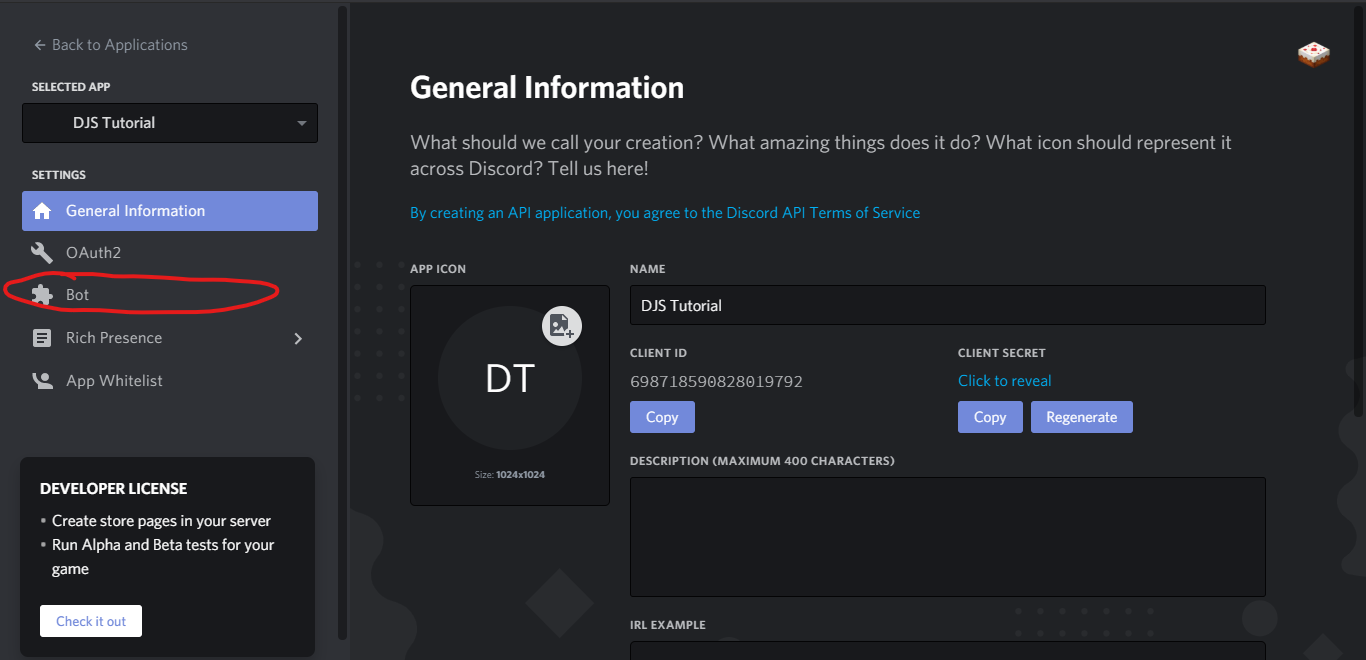Click the cake avatar icon
This screenshot has height=660, width=1366.
1313,54
